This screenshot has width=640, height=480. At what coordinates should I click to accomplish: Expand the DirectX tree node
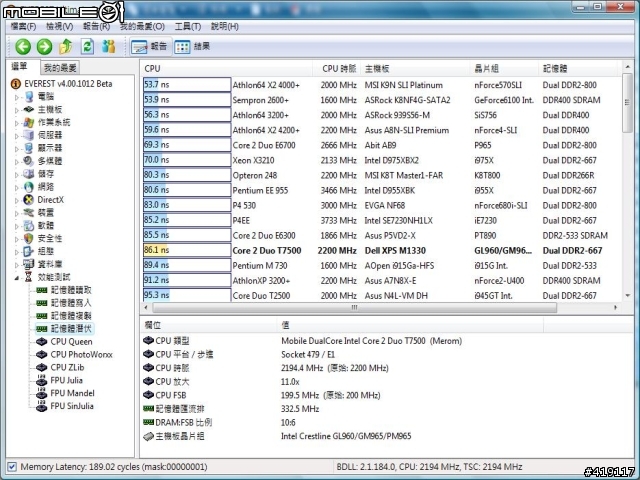[x=17, y=200]
